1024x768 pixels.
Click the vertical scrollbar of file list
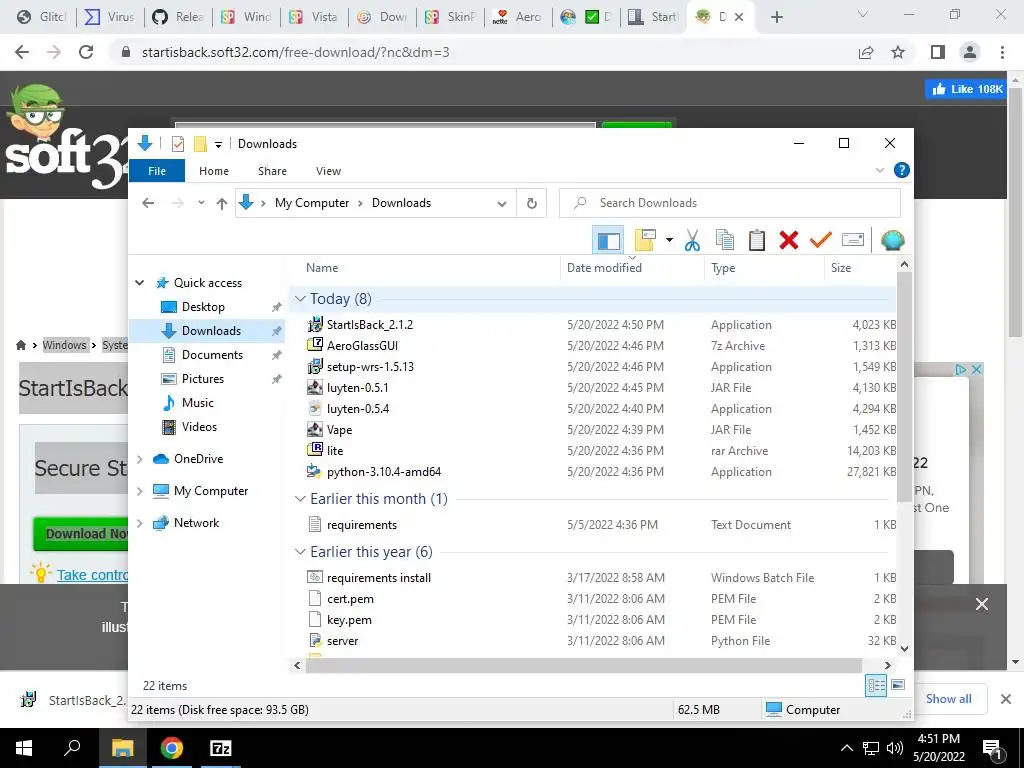904,385
